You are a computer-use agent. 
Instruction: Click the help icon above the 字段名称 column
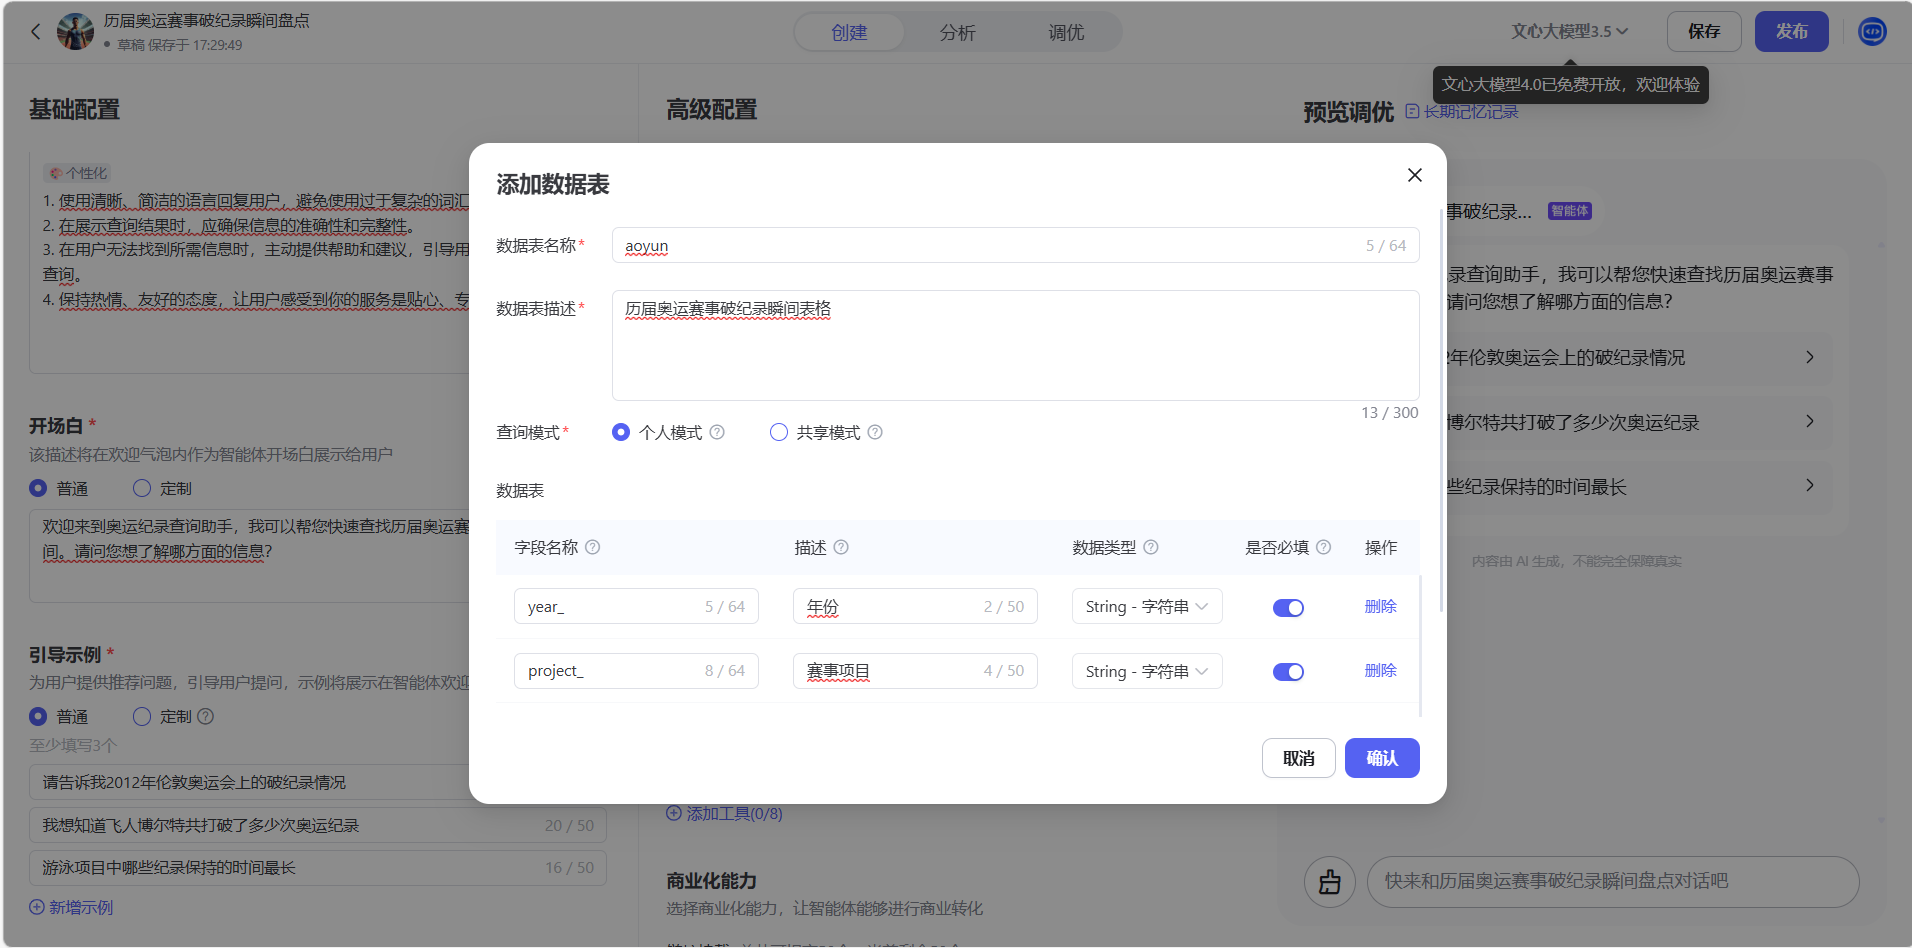(x=592, y=547)
